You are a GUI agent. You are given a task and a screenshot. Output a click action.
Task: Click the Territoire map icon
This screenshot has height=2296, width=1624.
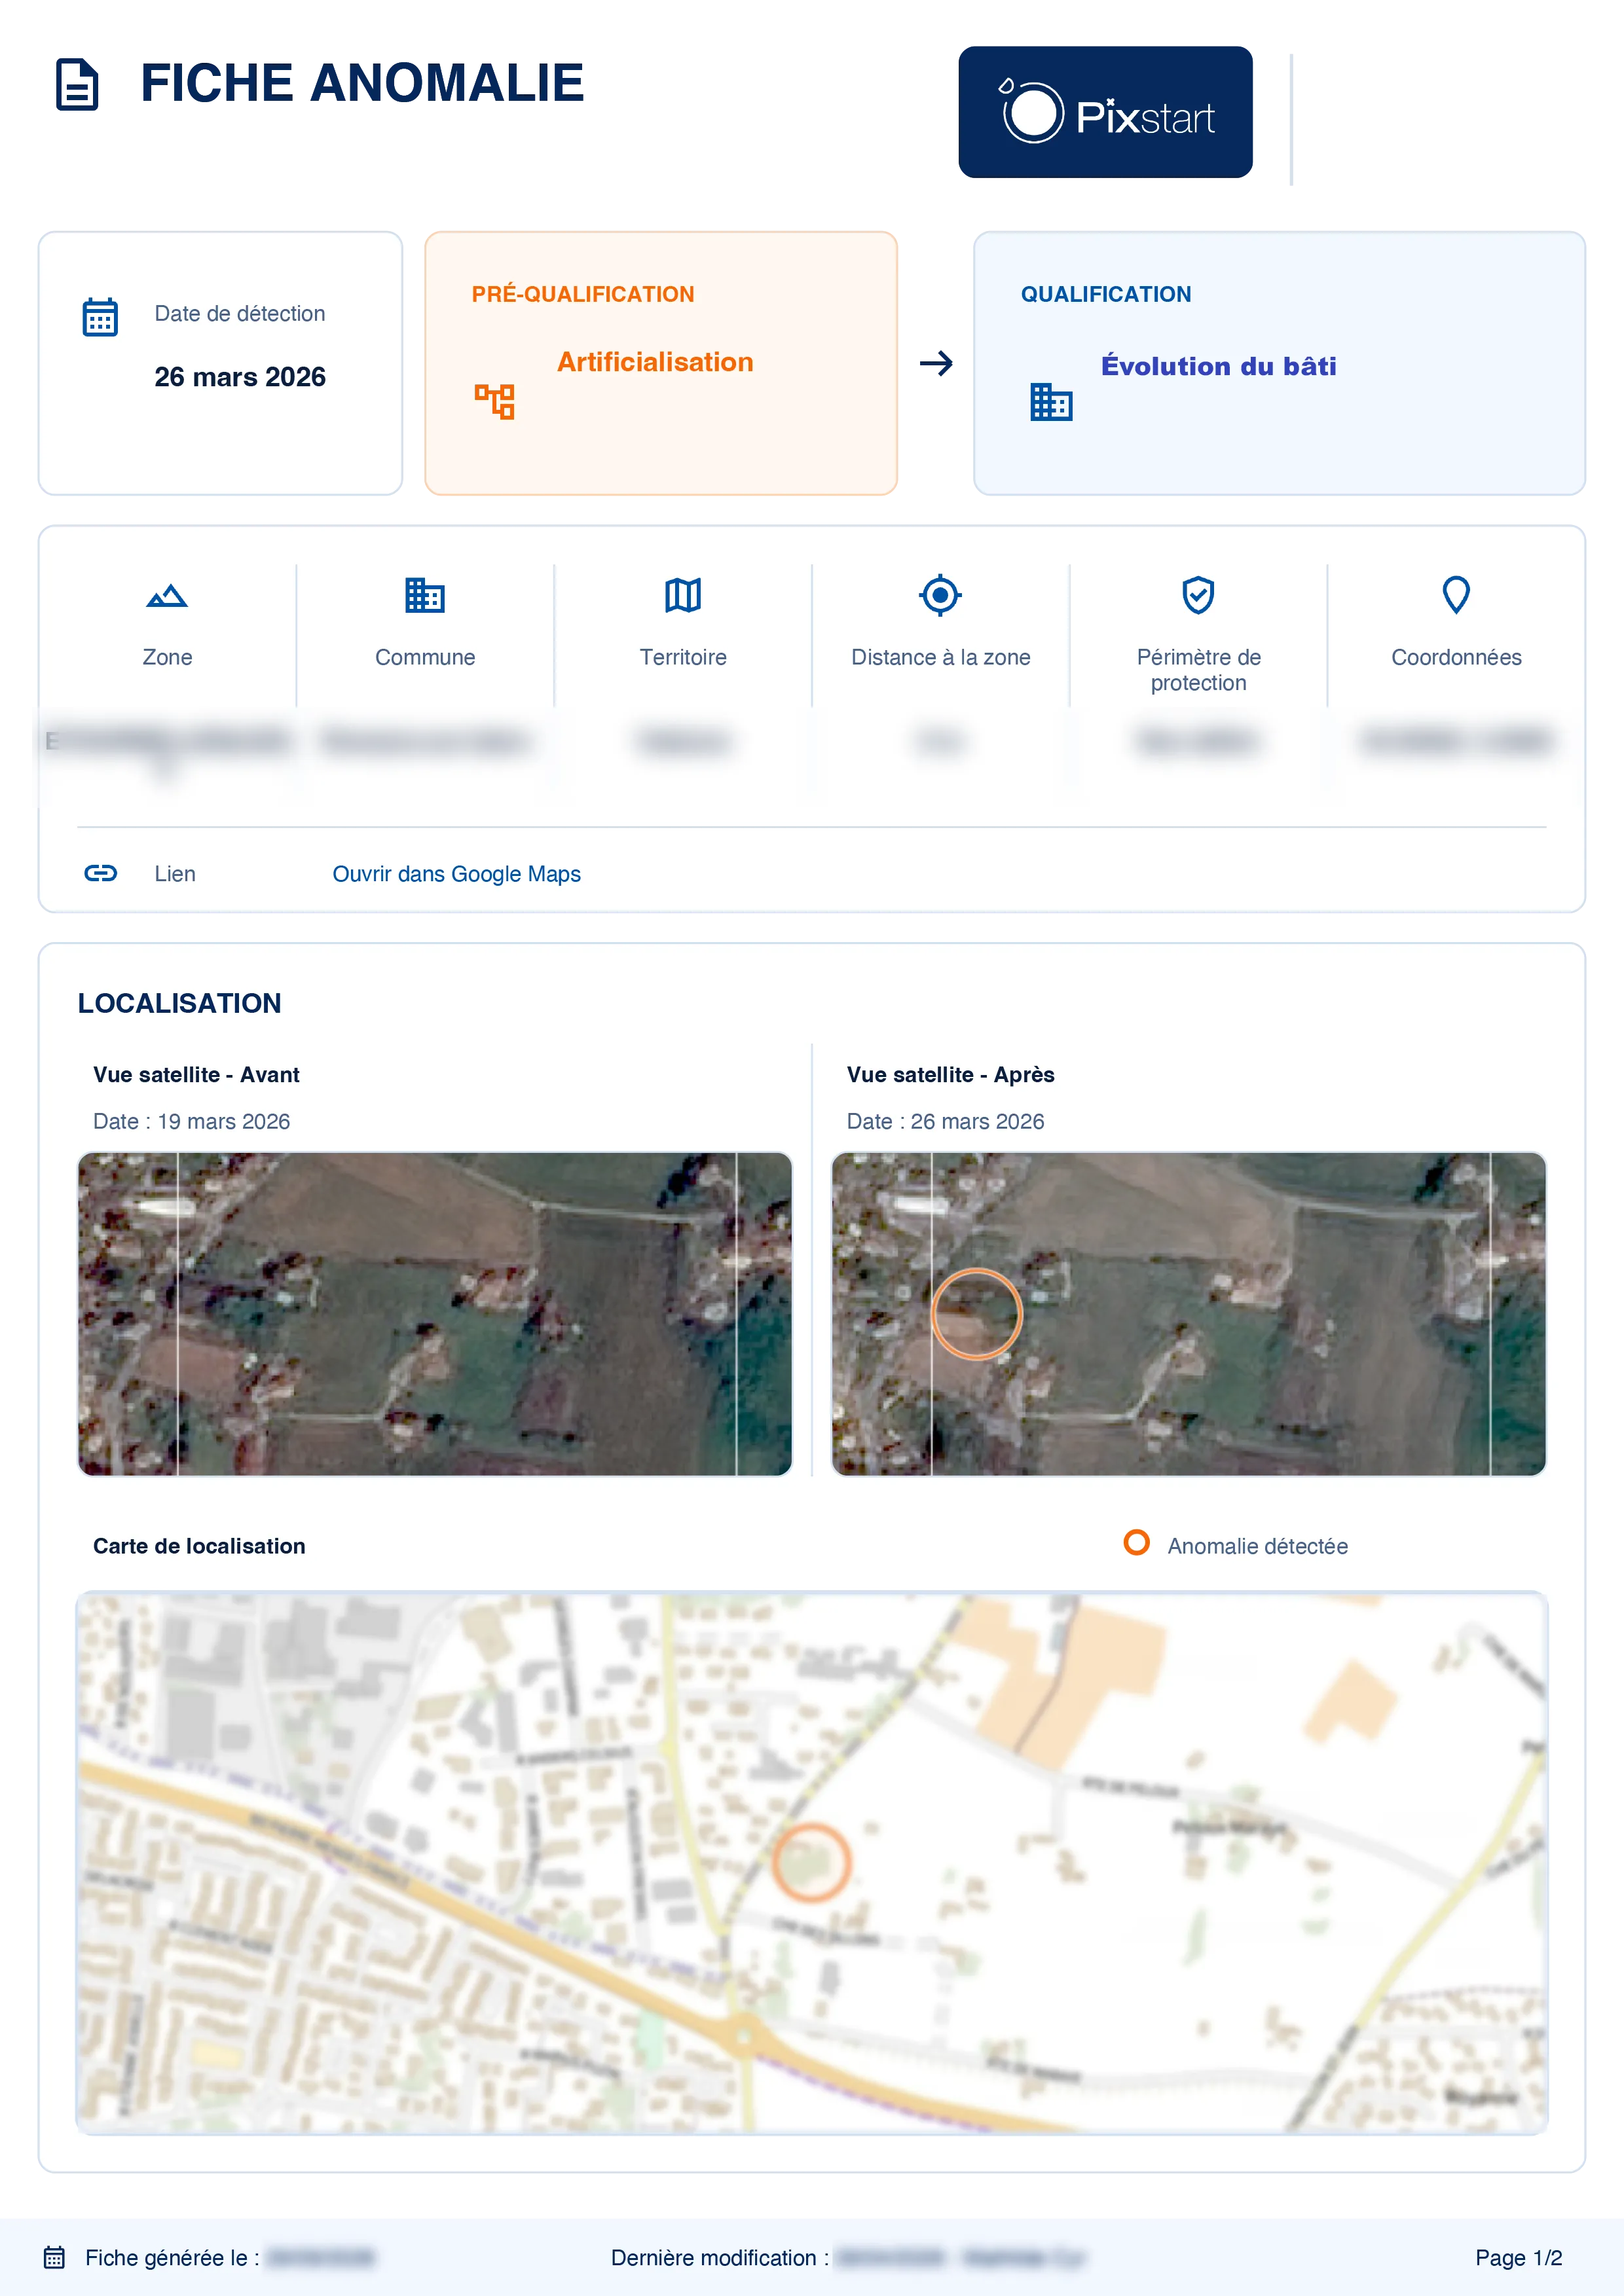pyautogui.click(x=683, y=595)
